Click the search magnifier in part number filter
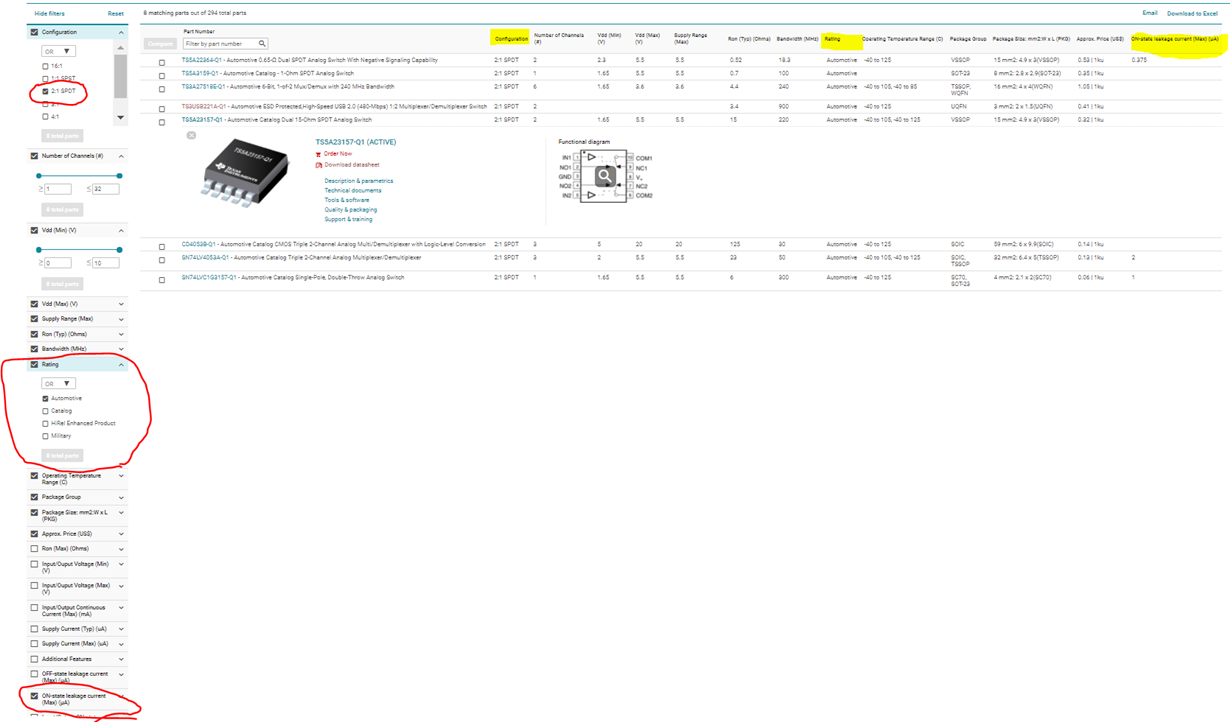Screen dimensions: 1230x722 point(263,44)
